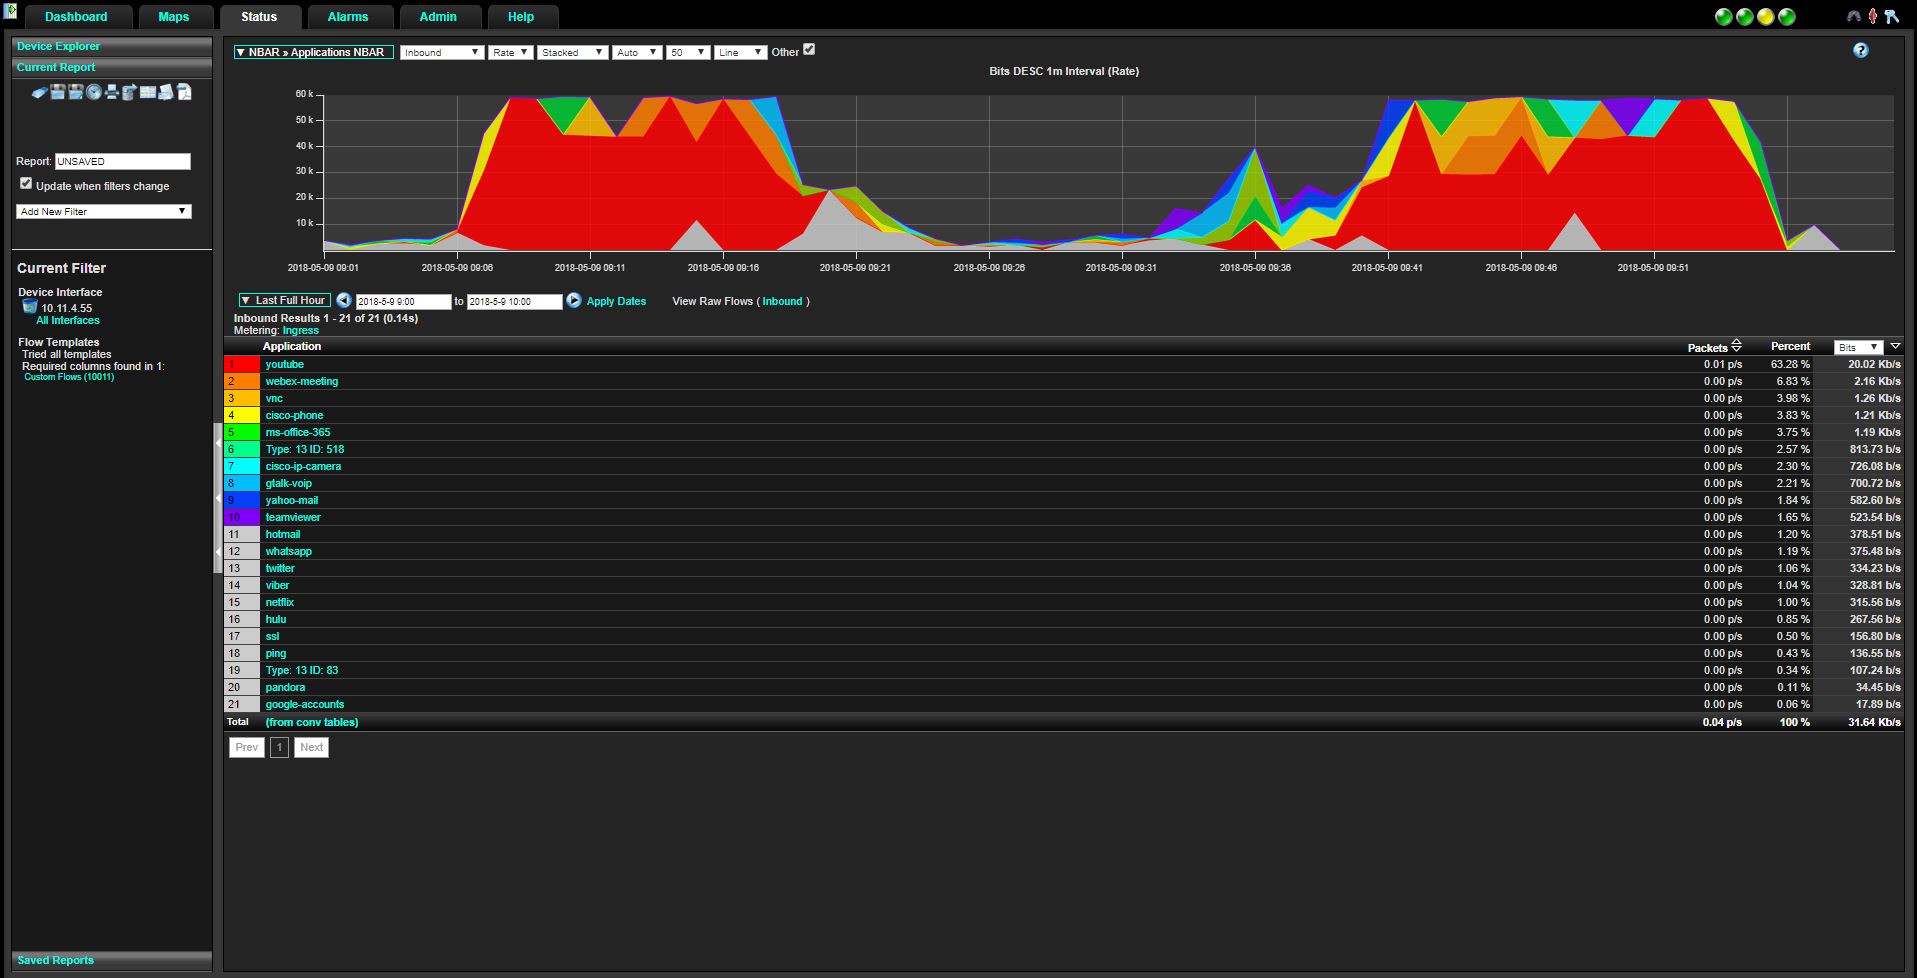The width and height of the screenshot is (1917, 978).
Task: Open the Help tab
Action: point(521,17)
